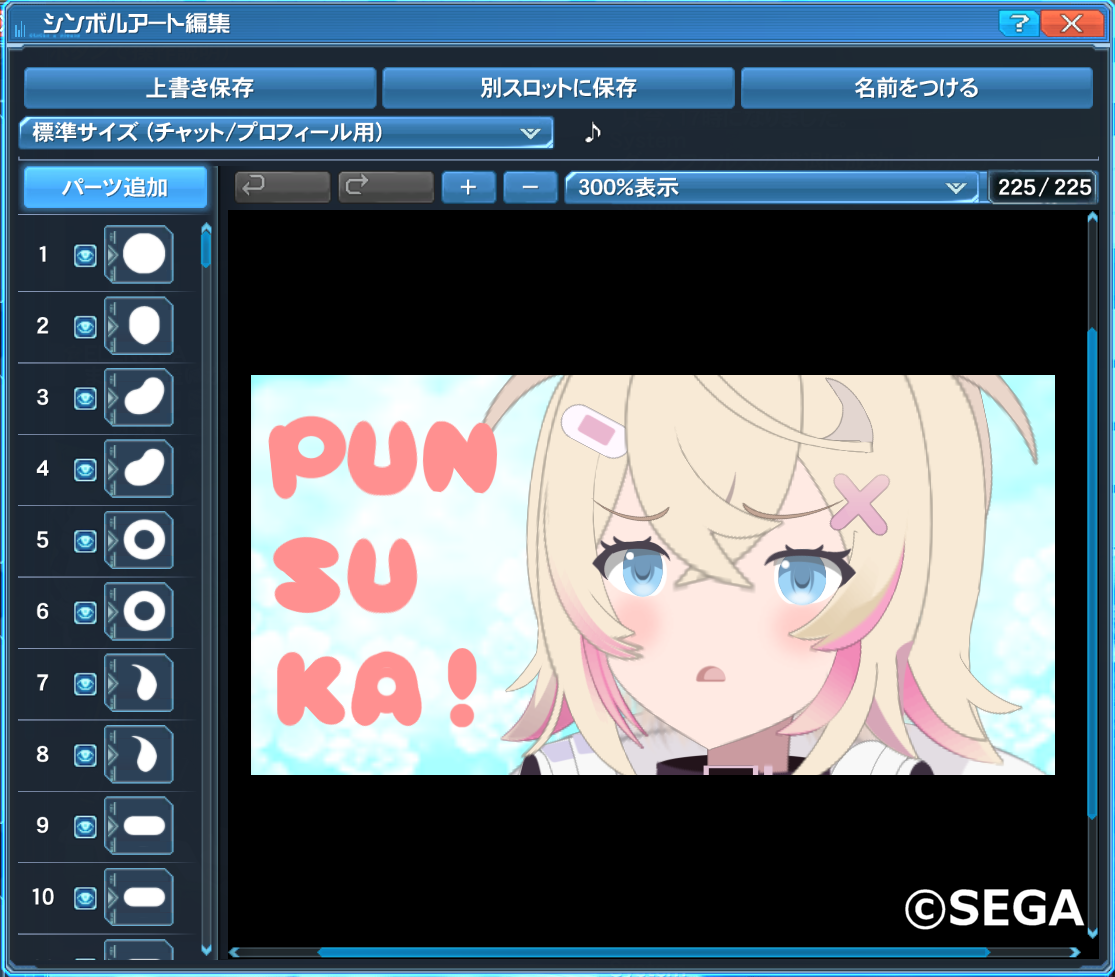
Task: Expand layer 3 with its side triangle
Action: coord(112,397)
